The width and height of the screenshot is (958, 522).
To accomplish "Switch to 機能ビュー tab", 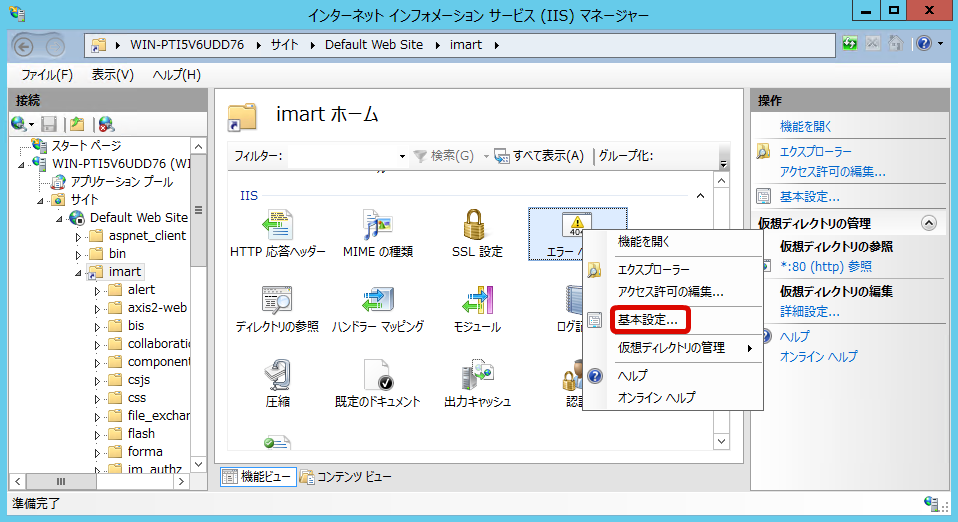I will pos(258,476).
